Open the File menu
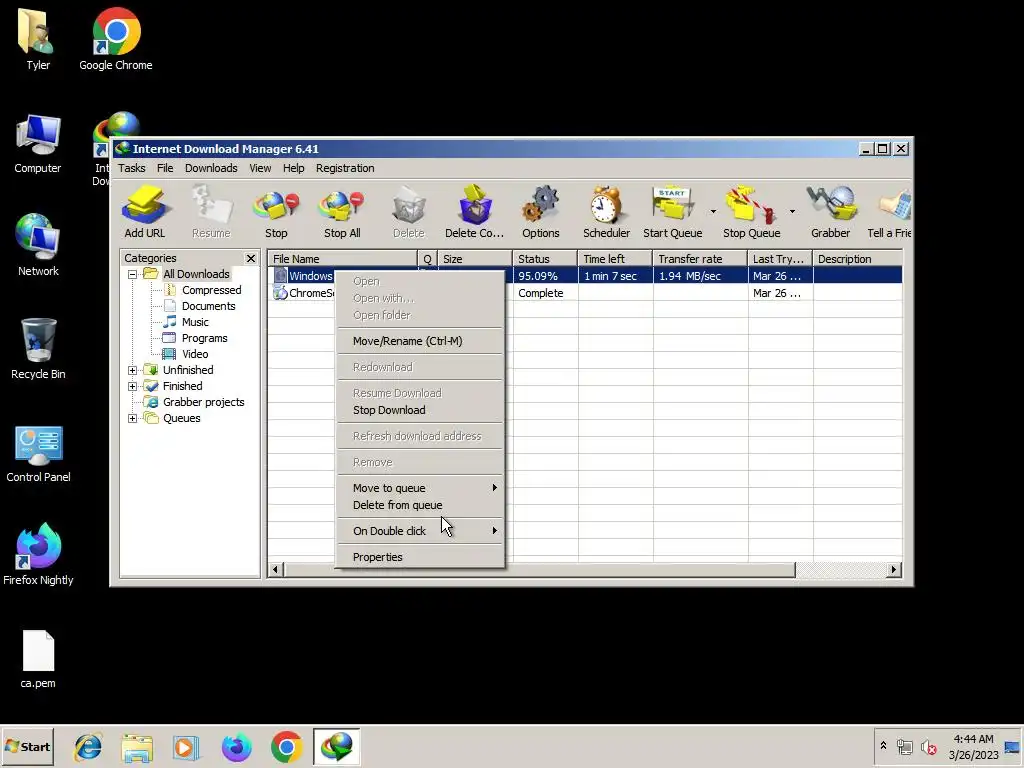The image size is (1024, 768). pyautogui.click(x=165, y=168)
